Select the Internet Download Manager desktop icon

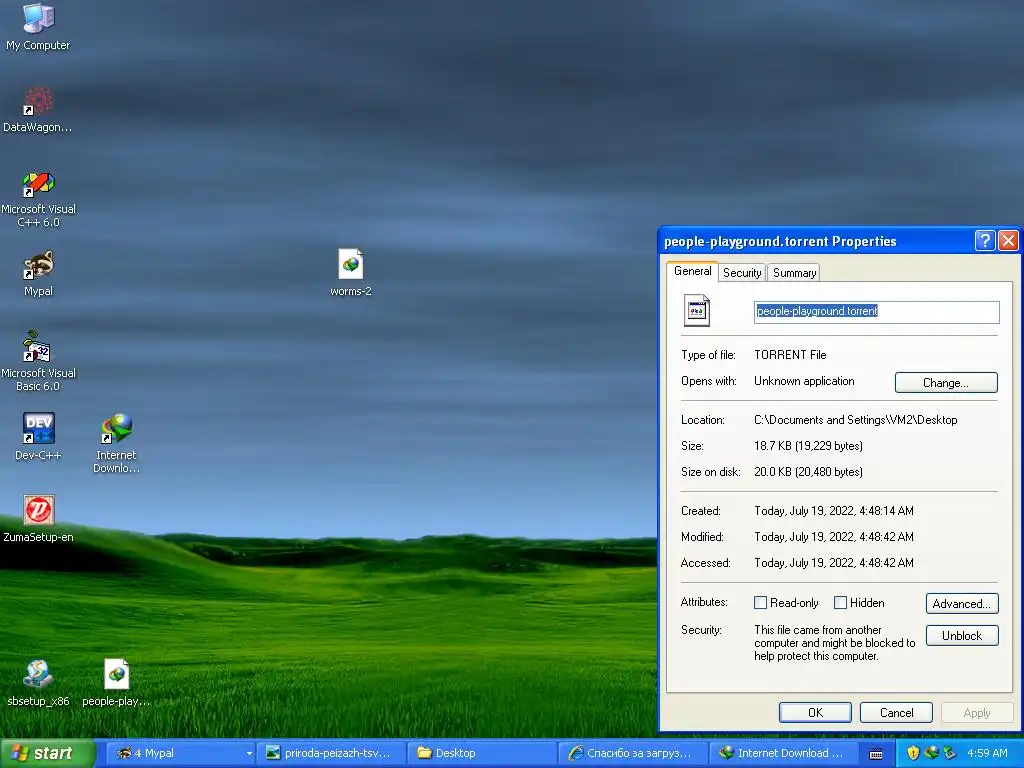[x=116, y=443]
